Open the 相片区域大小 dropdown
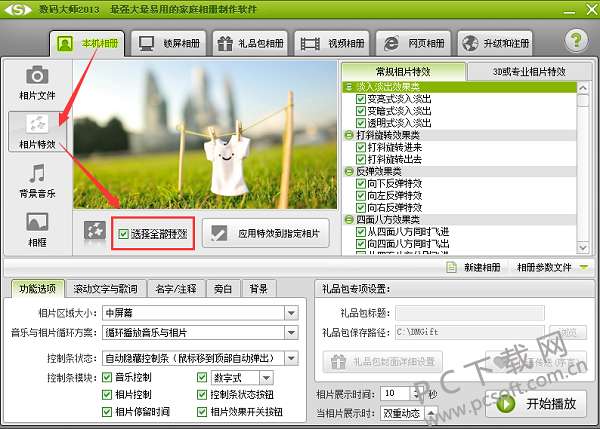The height and width of the screenshot is (429, 600). [x=291, y=313]
